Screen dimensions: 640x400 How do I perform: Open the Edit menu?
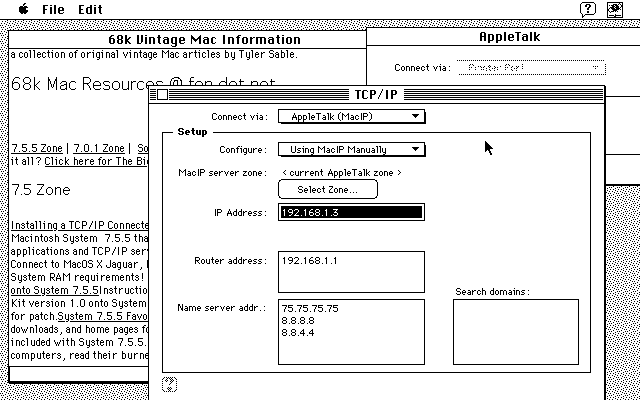(x=90, y=9)
